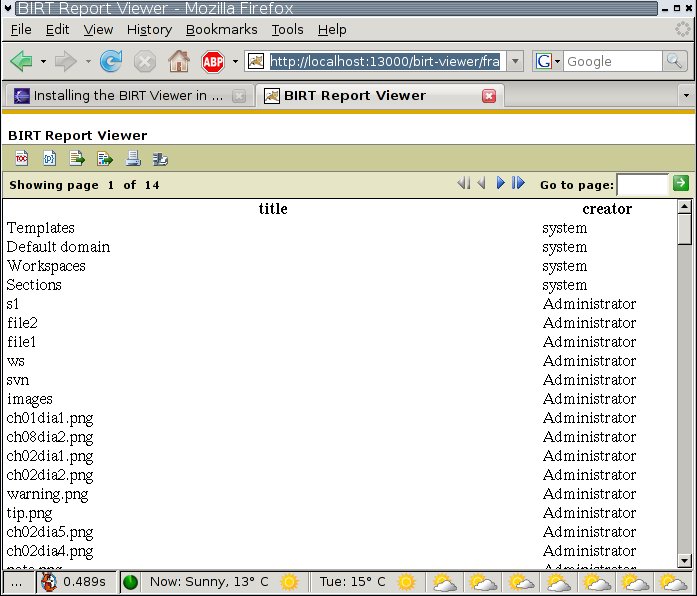Go to the previous page arrow
Viewport: 697px width, 596px height.
pos(481,183)
